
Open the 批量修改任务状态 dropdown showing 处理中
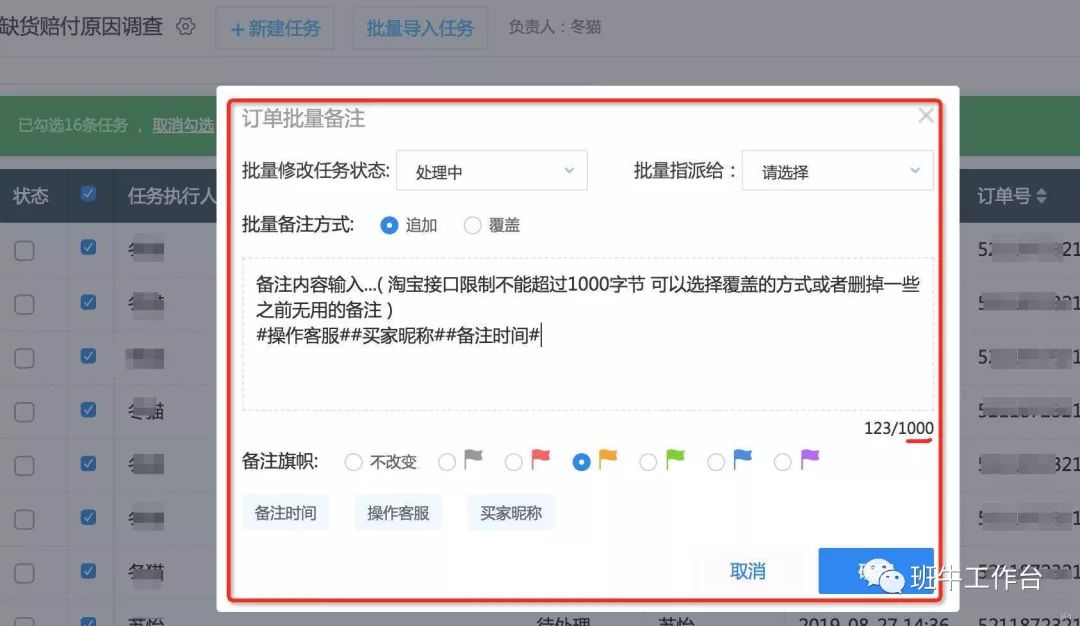491,171
